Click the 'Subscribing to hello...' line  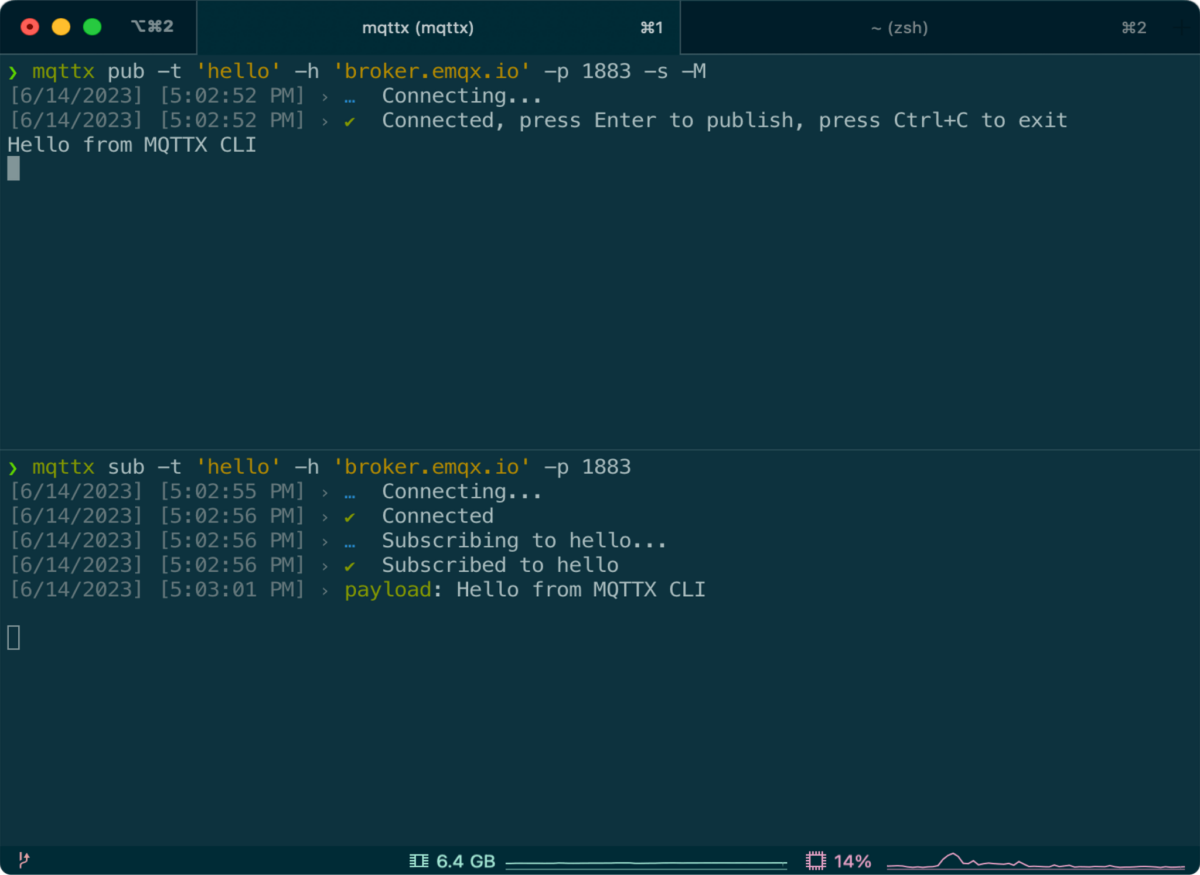tap(524, 541)
